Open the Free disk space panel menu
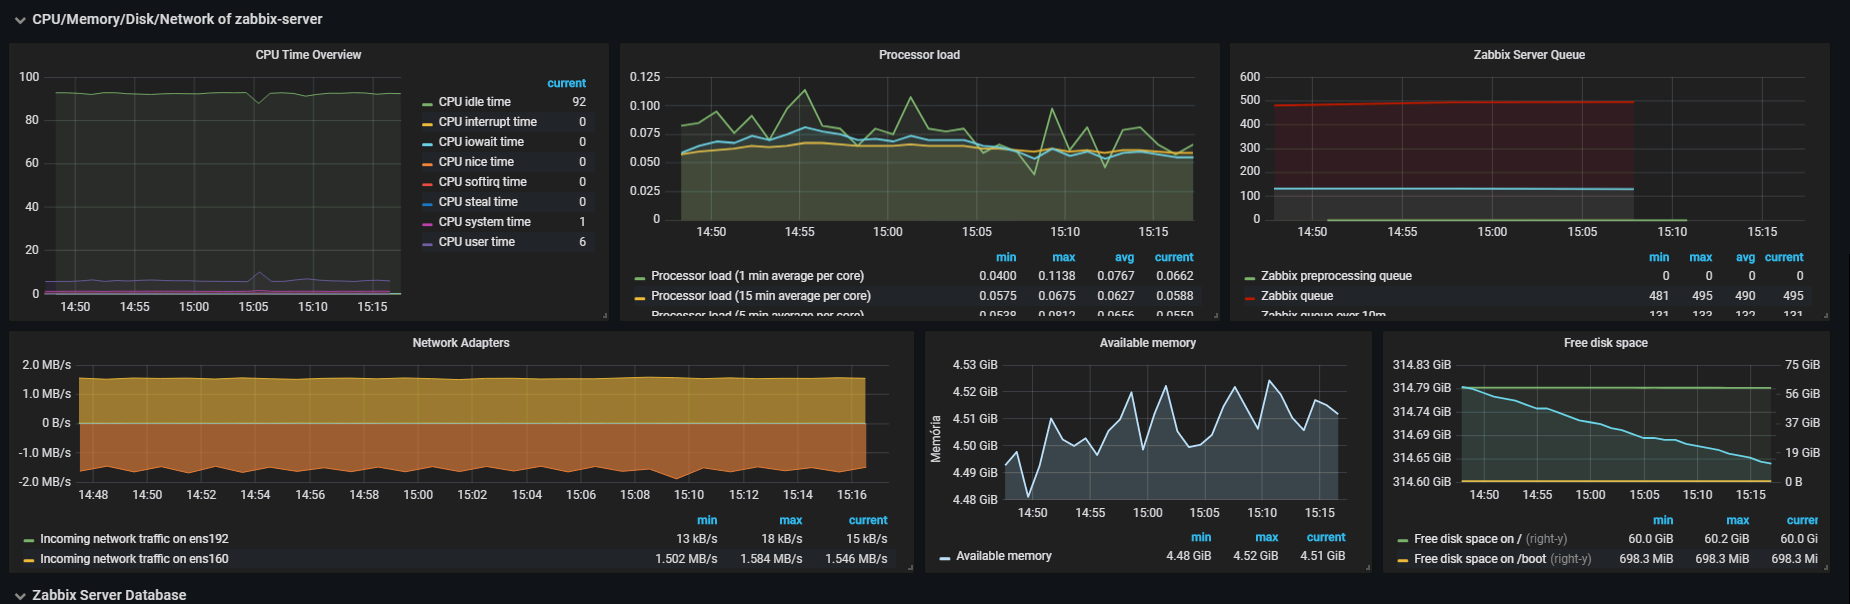This screenshot has width=1850, height=604. [1606, 343]
